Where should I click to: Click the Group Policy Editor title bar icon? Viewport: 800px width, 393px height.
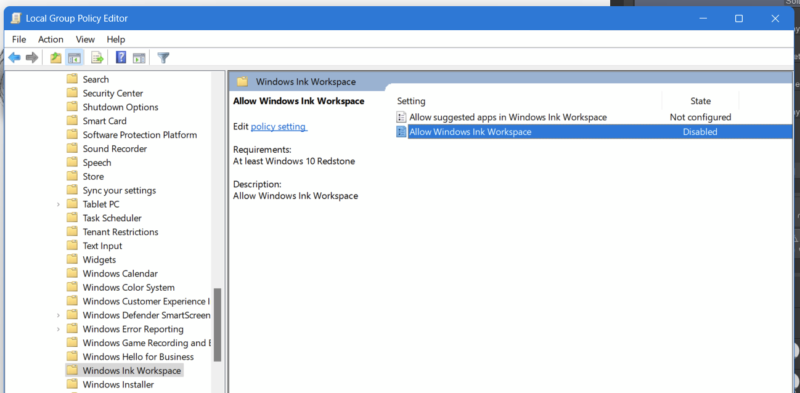coord(16,18)
